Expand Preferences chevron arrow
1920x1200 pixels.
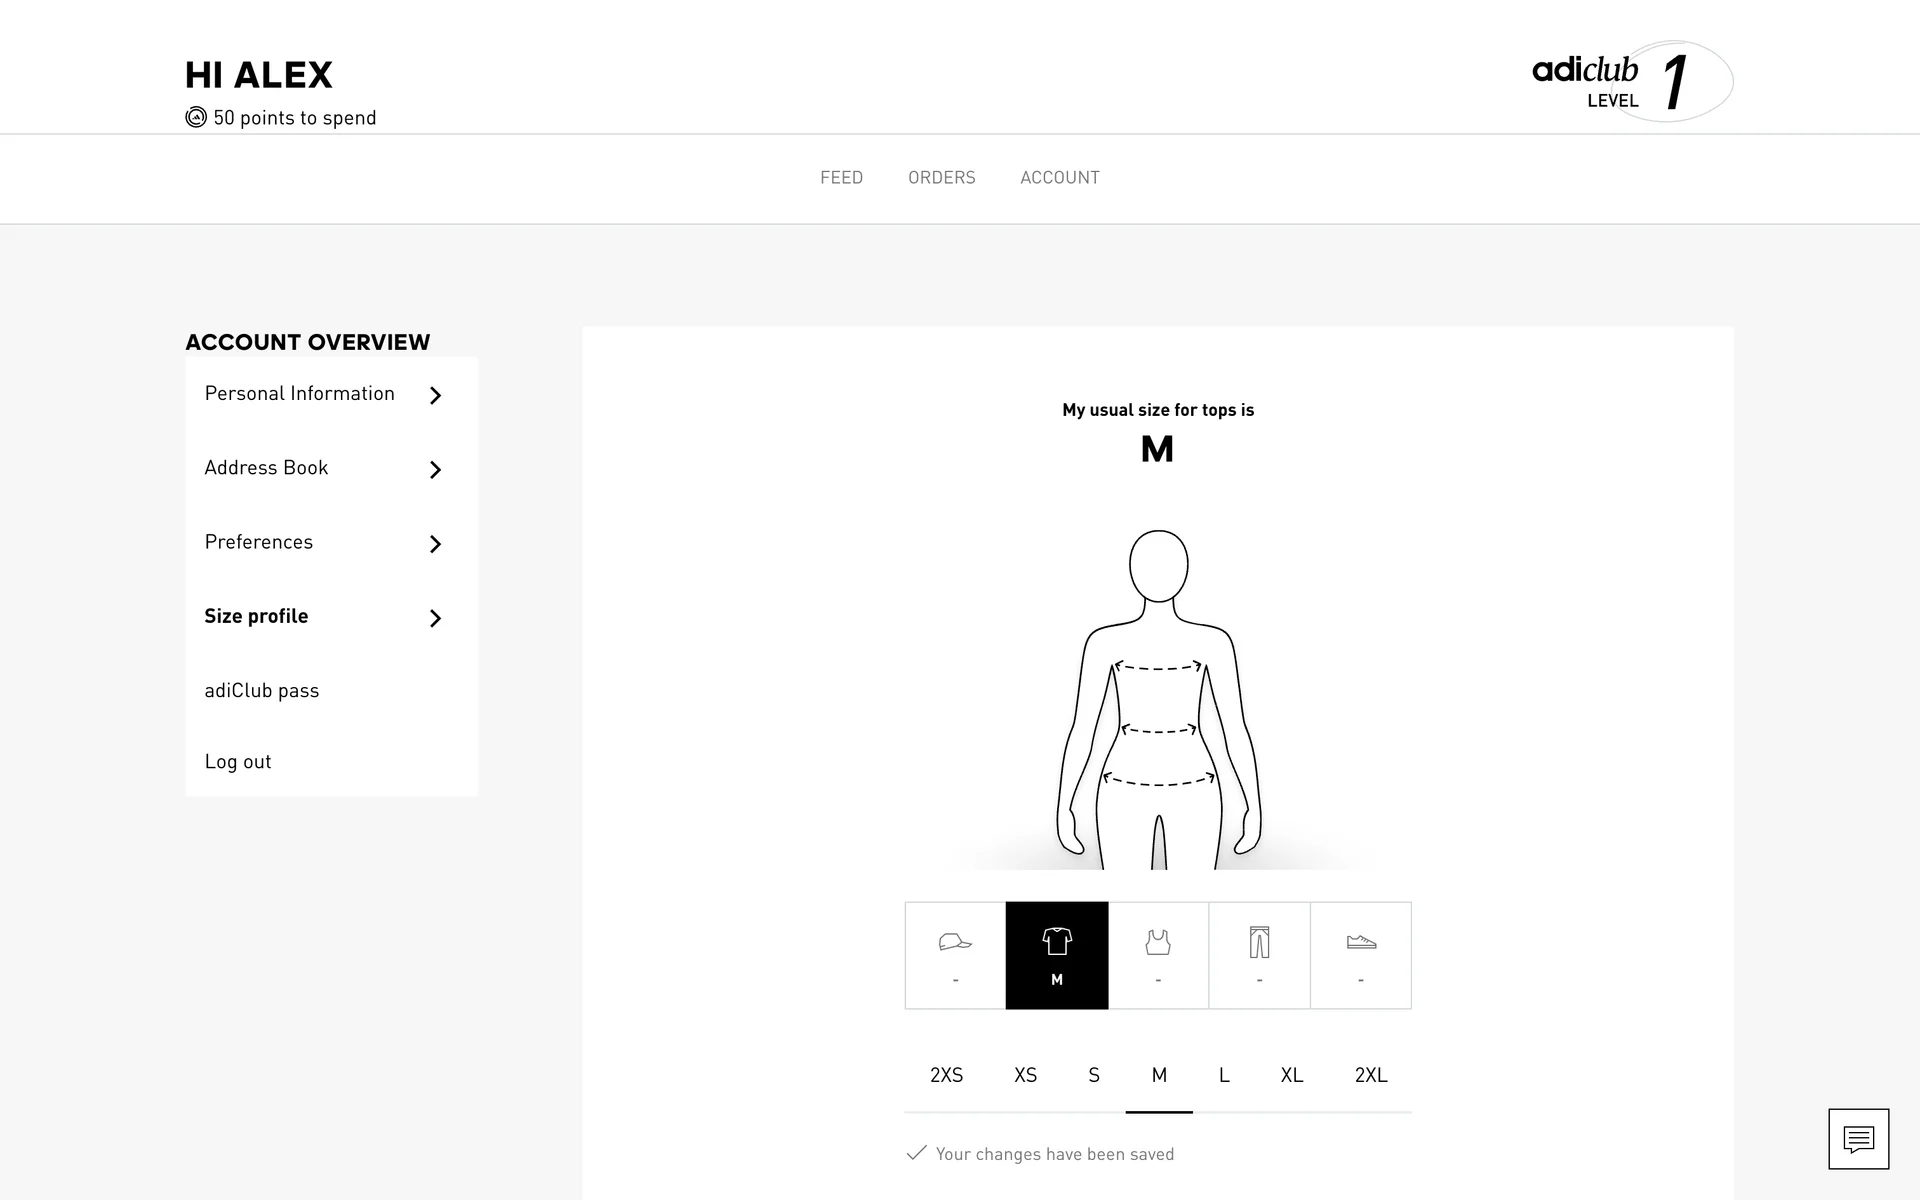click(x=435, y=544)
